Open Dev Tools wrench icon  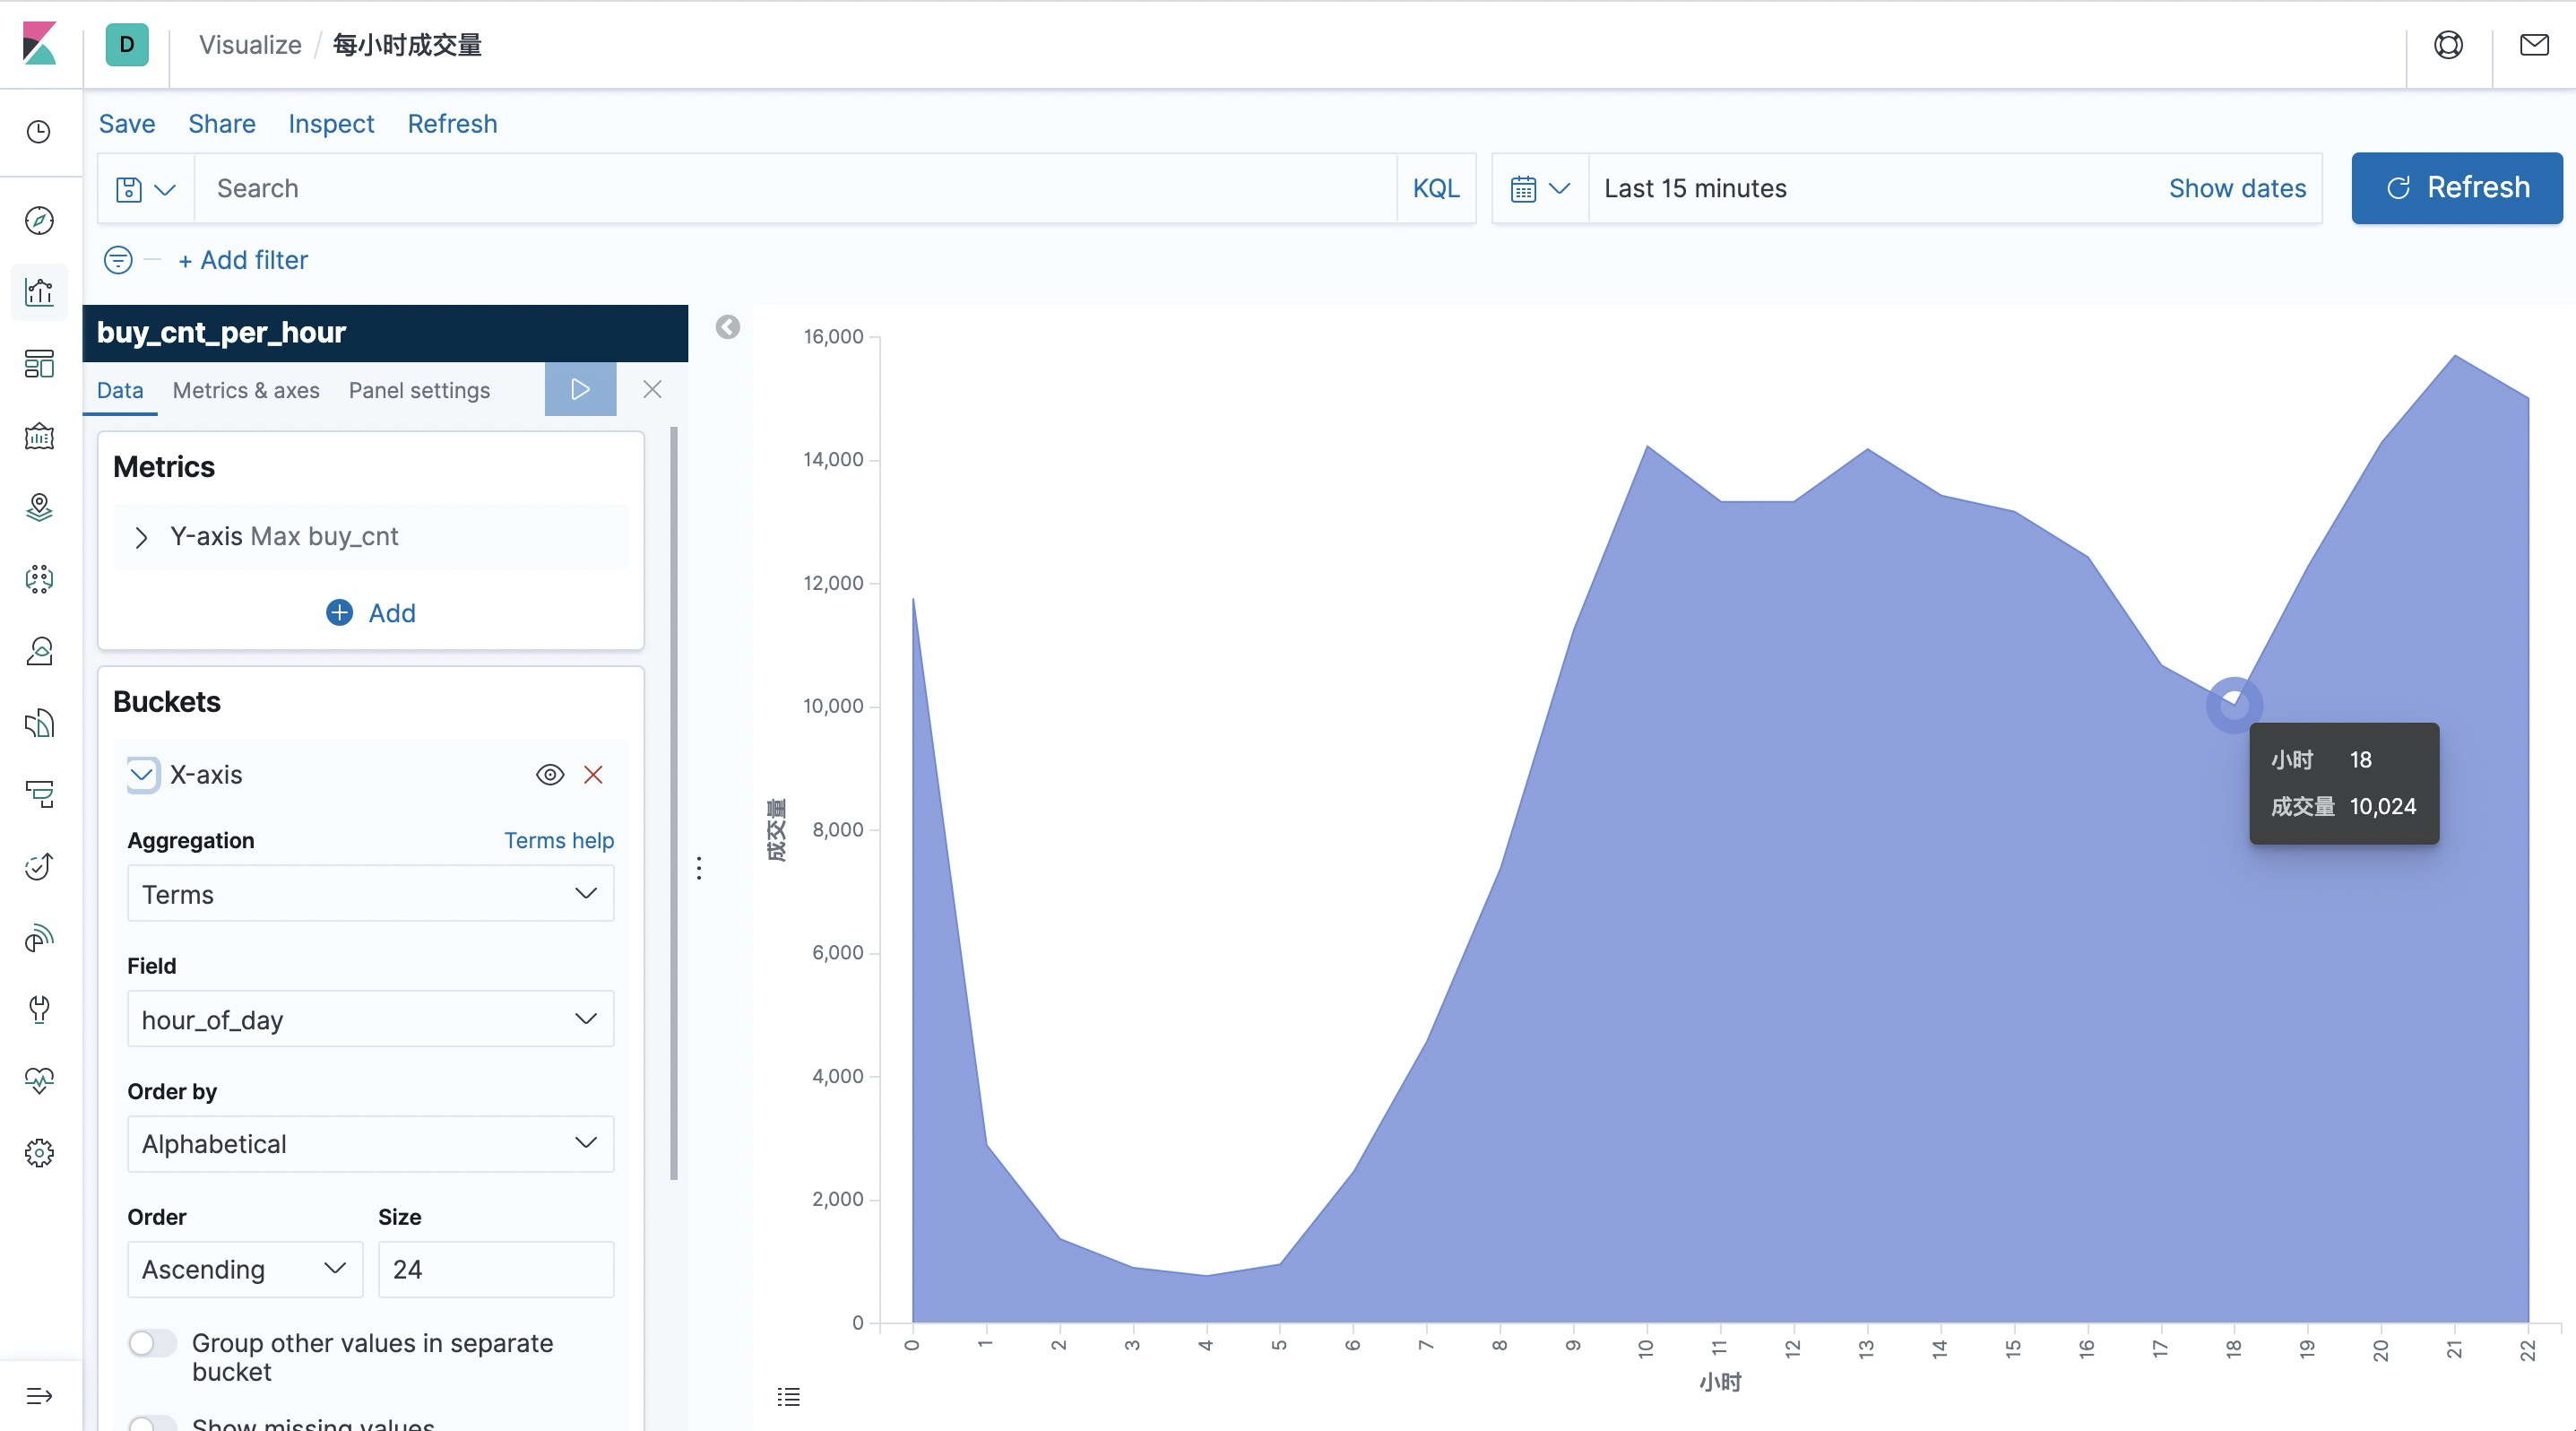[39, 1009]
